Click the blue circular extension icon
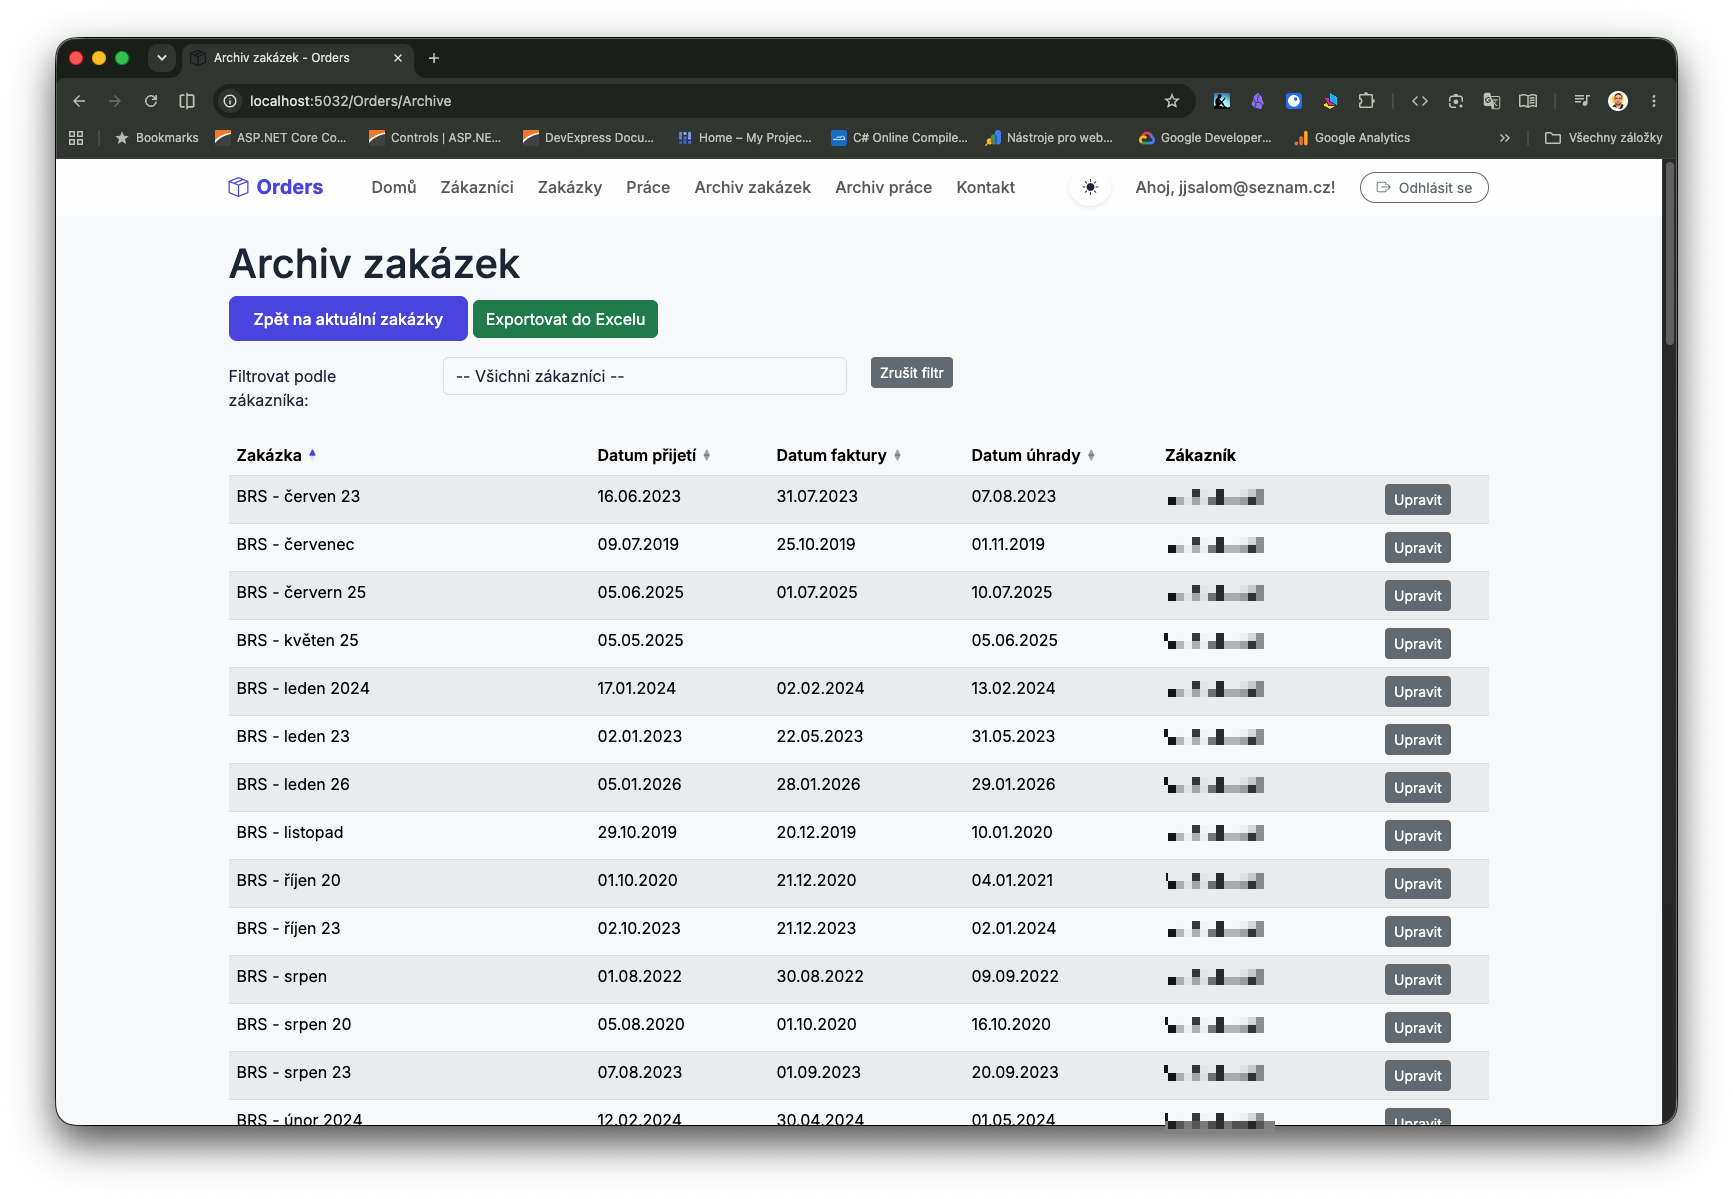Screen dimensions: 1733x1199 click(x=1294, y=101)
